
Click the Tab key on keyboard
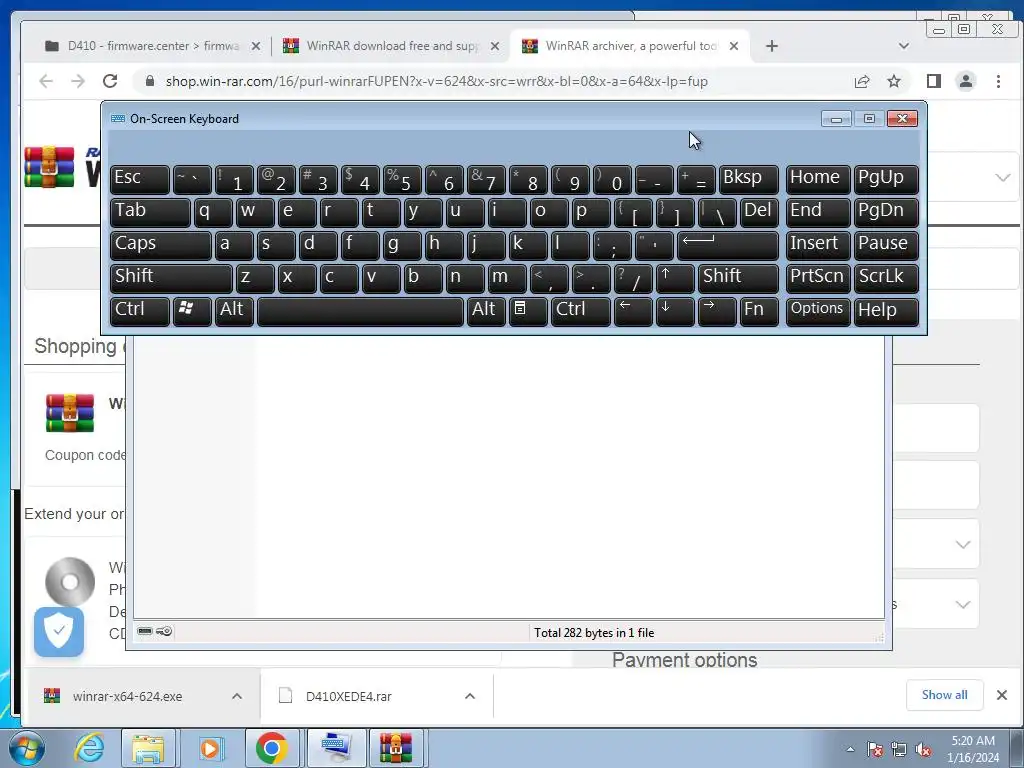click(150, 213)
